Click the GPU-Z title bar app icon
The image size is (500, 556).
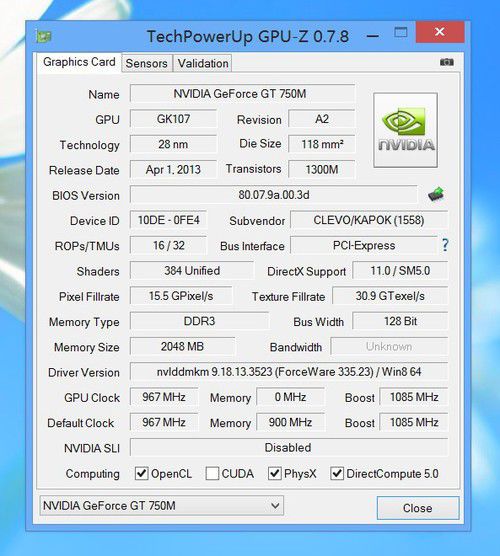coord(44,36)
